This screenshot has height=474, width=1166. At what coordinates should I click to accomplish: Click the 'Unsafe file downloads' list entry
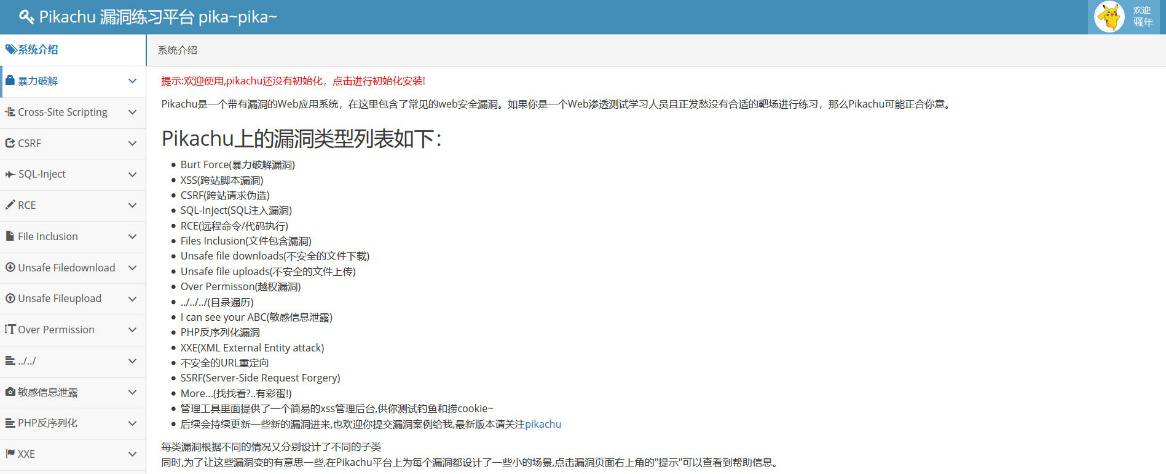tap(274, 256)
